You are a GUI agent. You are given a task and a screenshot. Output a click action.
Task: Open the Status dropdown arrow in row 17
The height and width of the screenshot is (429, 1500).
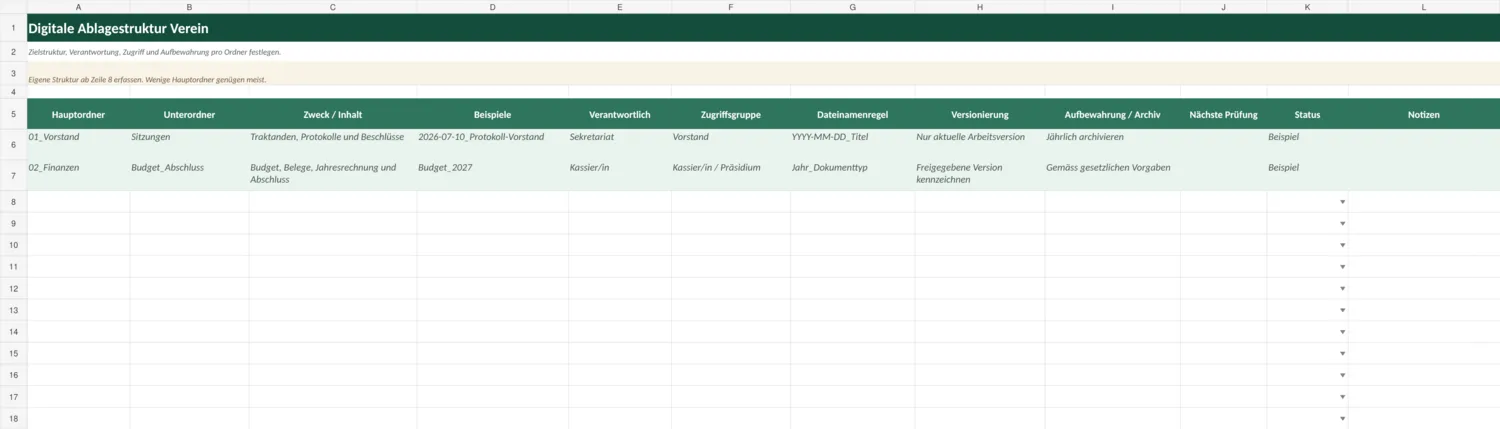[1342, 397]
